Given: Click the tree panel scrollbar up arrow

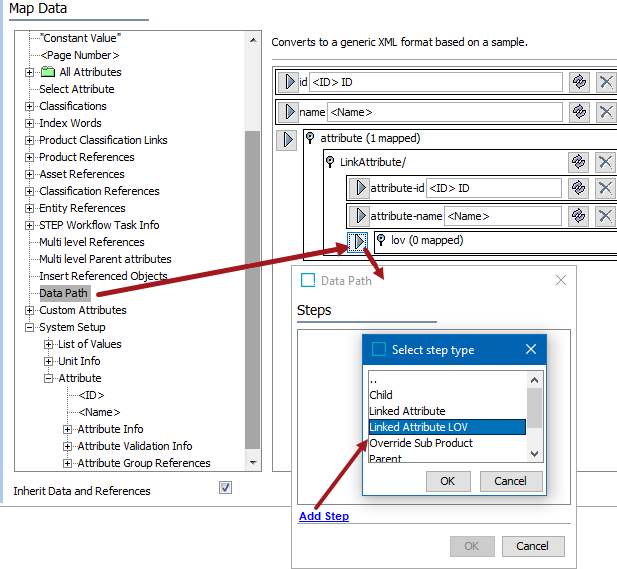Looking at the screenshot, I should coord(253,40).
